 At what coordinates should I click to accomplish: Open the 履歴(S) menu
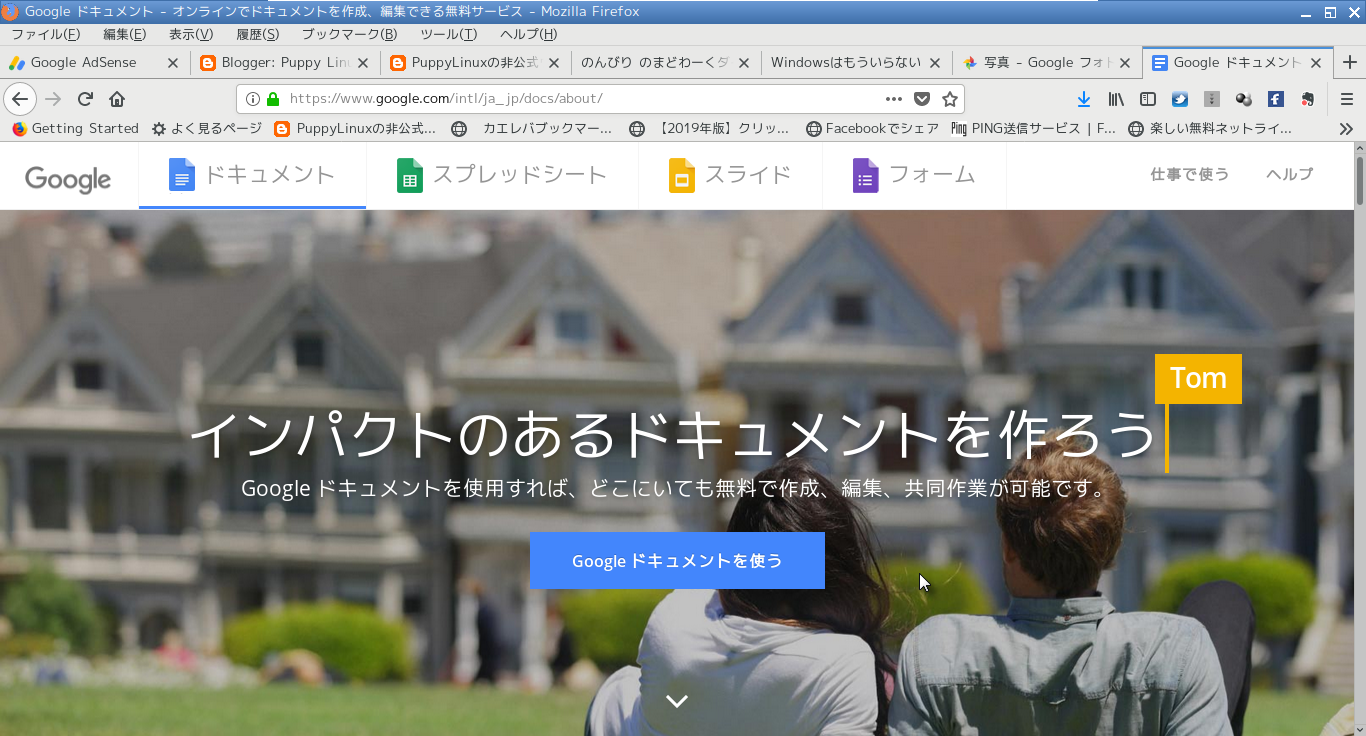[x=258, y=34]
